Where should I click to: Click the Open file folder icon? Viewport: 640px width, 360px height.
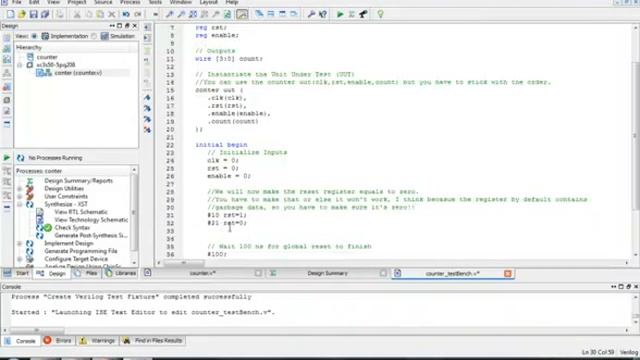[22, 14]
